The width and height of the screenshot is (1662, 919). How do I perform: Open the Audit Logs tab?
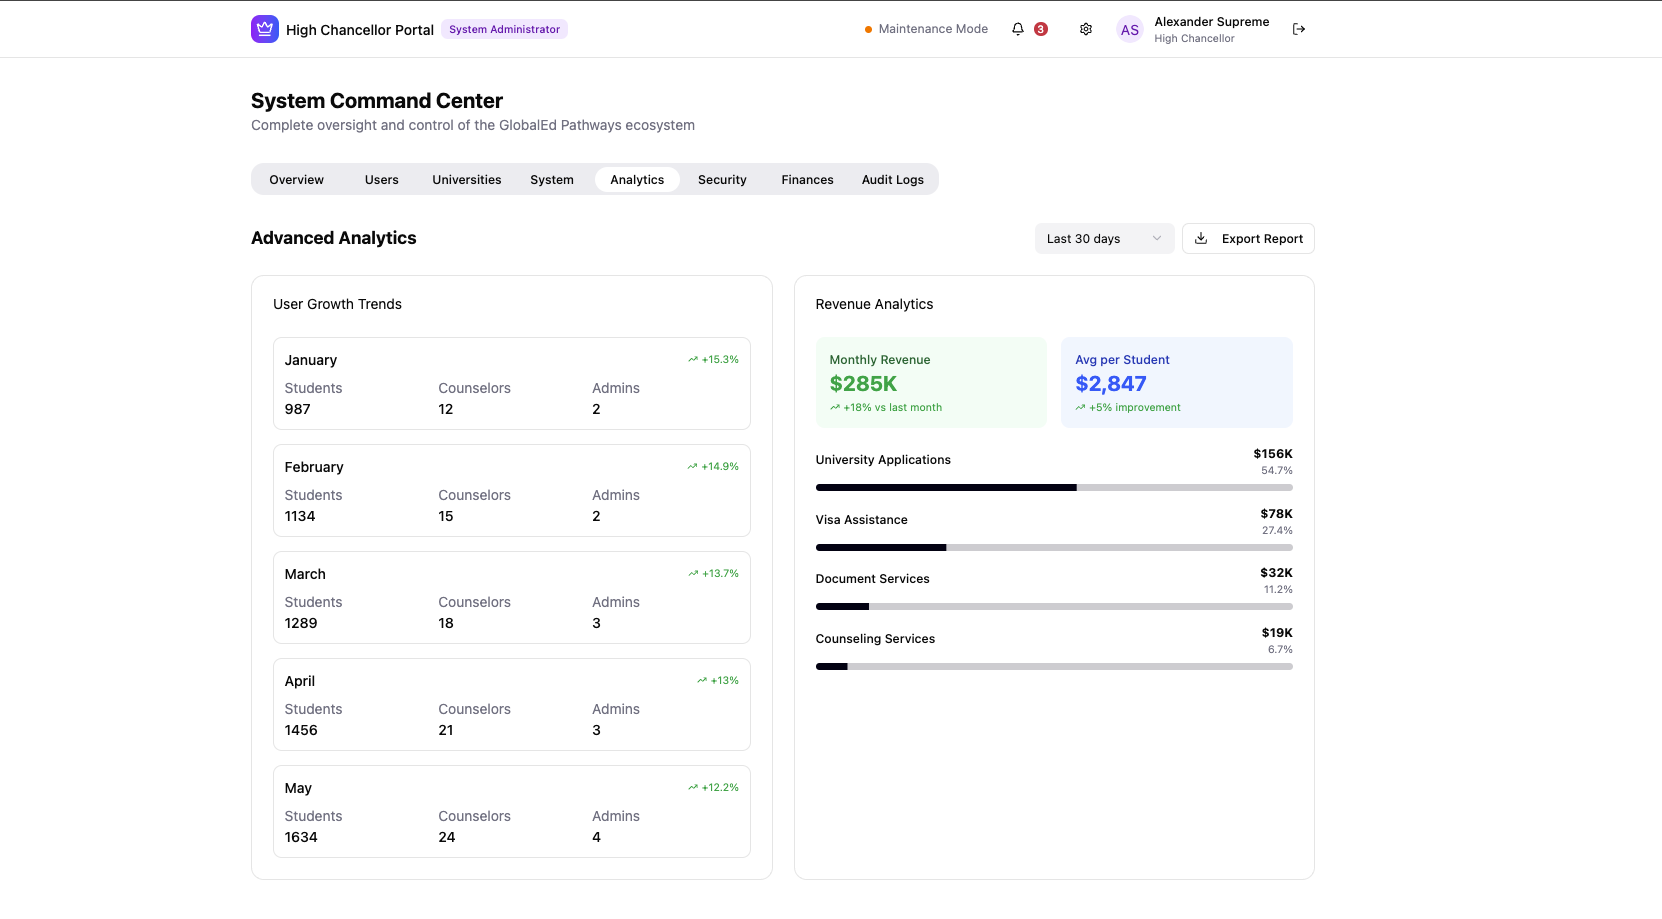pyautogui.click(x=892, y=180)
